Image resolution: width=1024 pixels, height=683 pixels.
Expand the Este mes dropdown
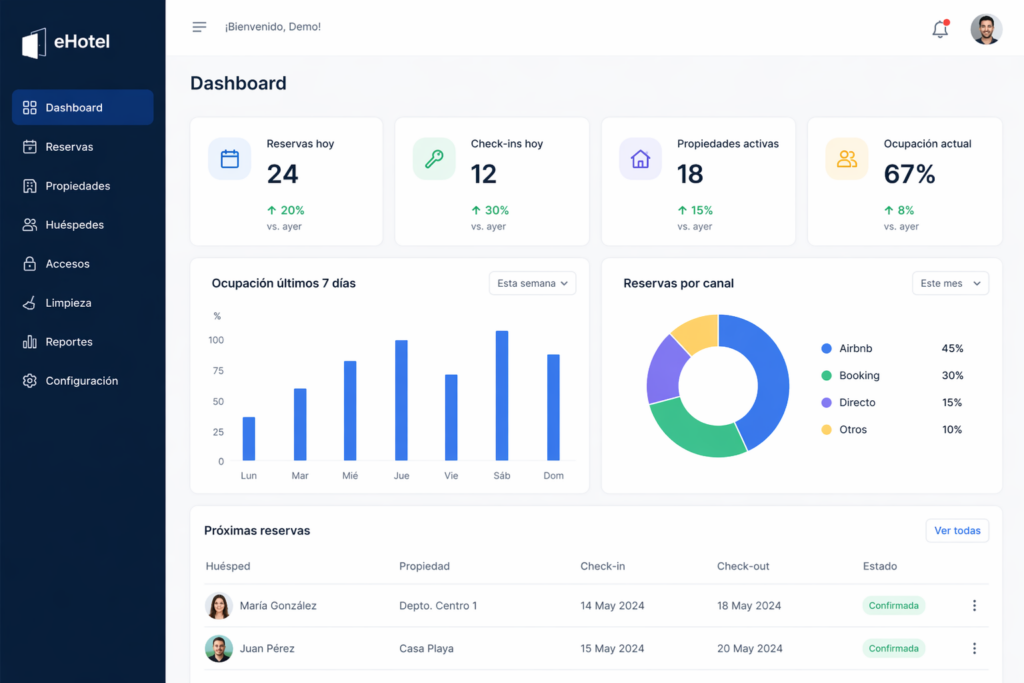coord(950,283)
